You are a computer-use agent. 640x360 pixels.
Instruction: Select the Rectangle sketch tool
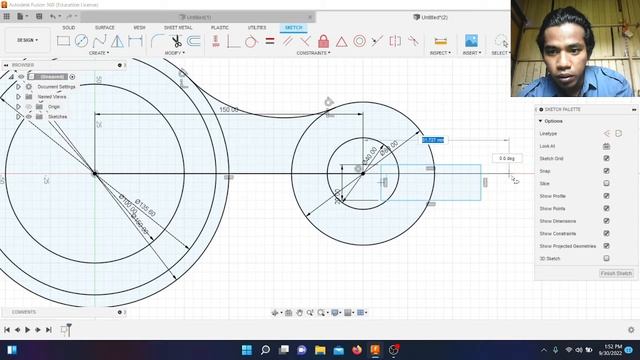63,41
